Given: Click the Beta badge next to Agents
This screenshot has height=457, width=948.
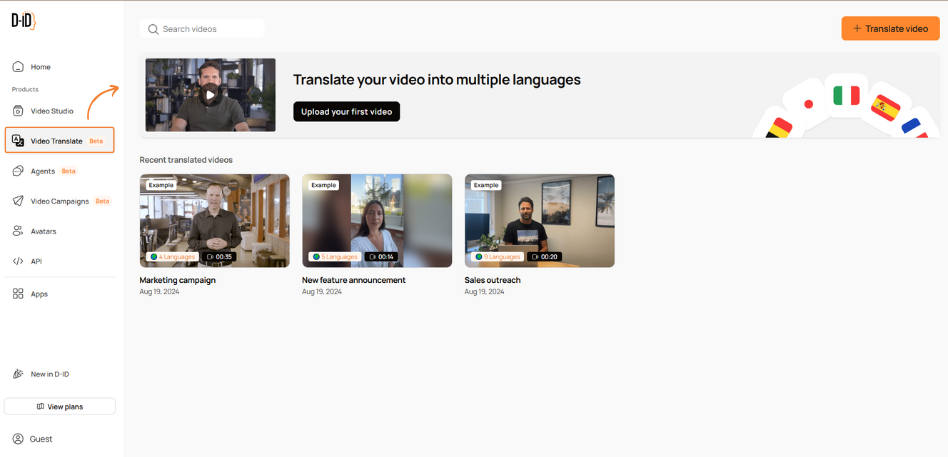Looking at the screenshot, I should tap(69, 171).
